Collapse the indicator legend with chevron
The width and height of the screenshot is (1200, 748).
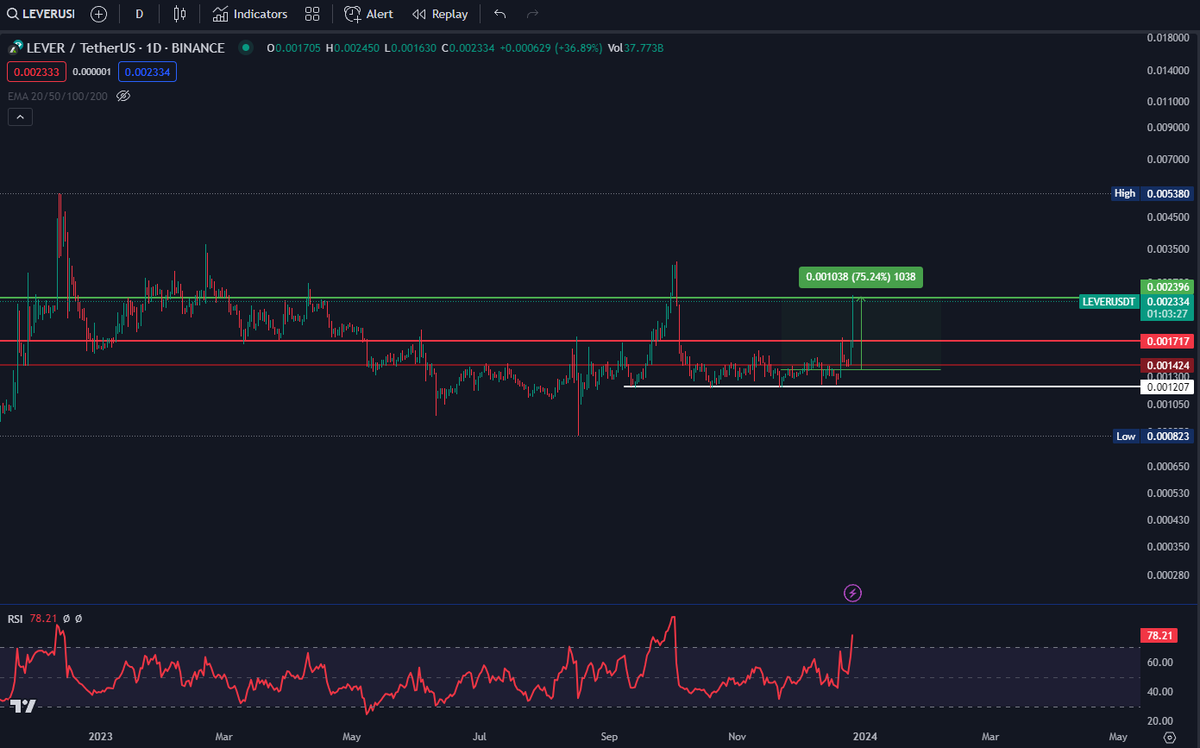point(20,117)
